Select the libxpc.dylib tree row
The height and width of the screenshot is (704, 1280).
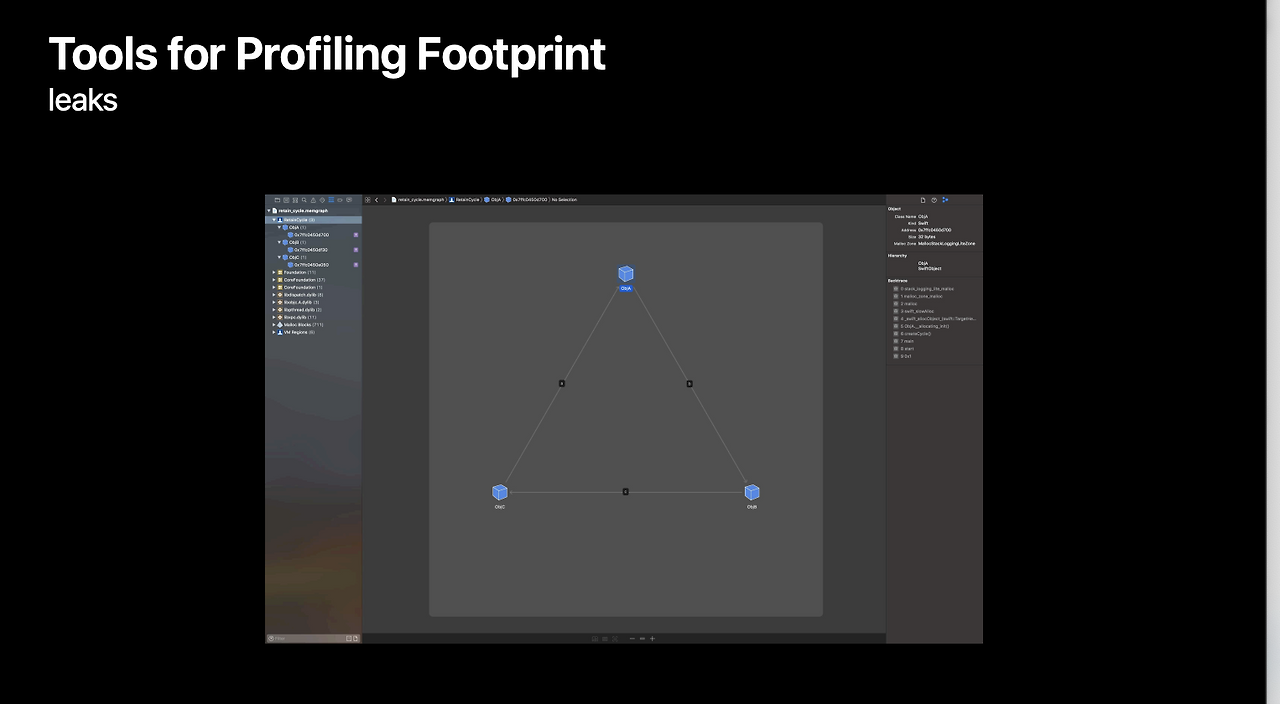[x=313, y=317]
